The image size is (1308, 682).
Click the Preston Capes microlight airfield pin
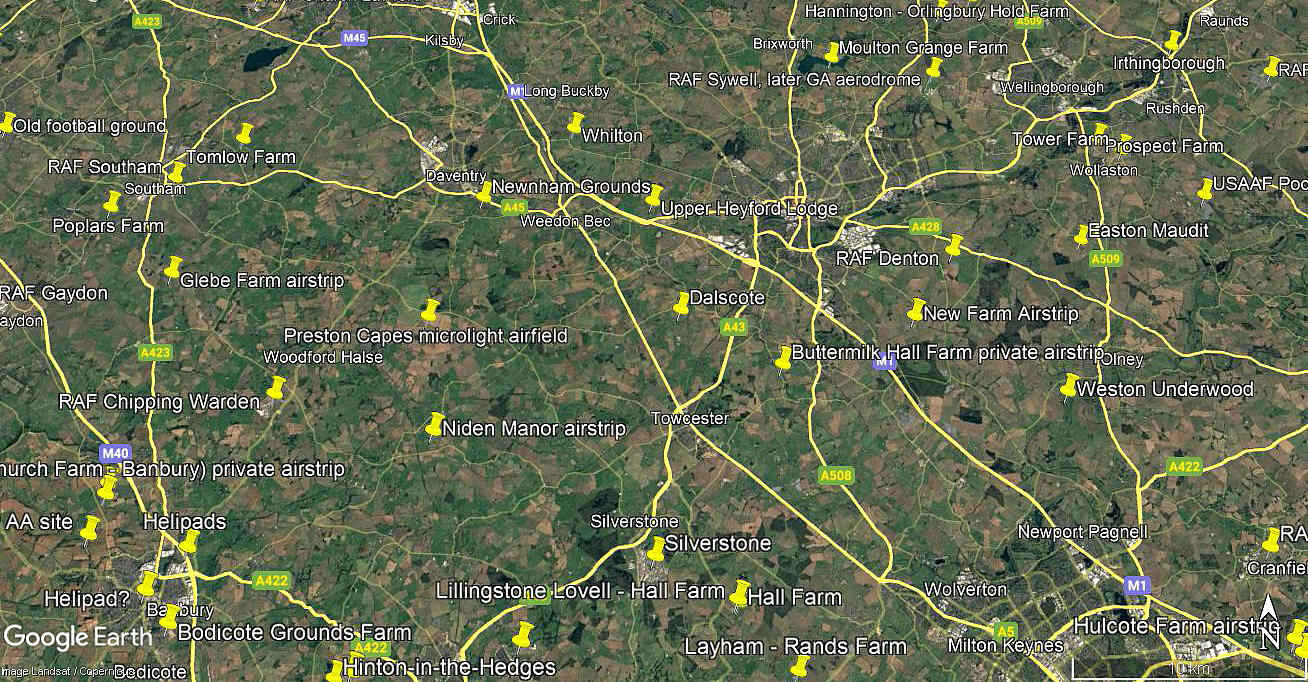pyautogui.click(x=430, y=310)
